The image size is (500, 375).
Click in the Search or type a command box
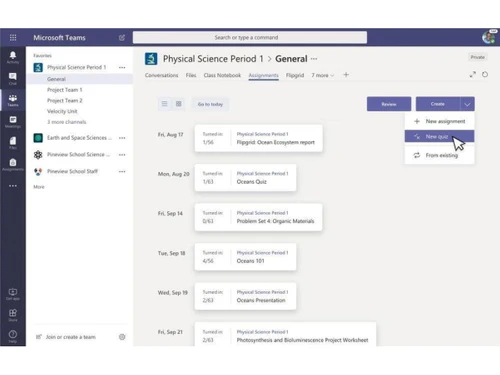(x=250, y=37)
